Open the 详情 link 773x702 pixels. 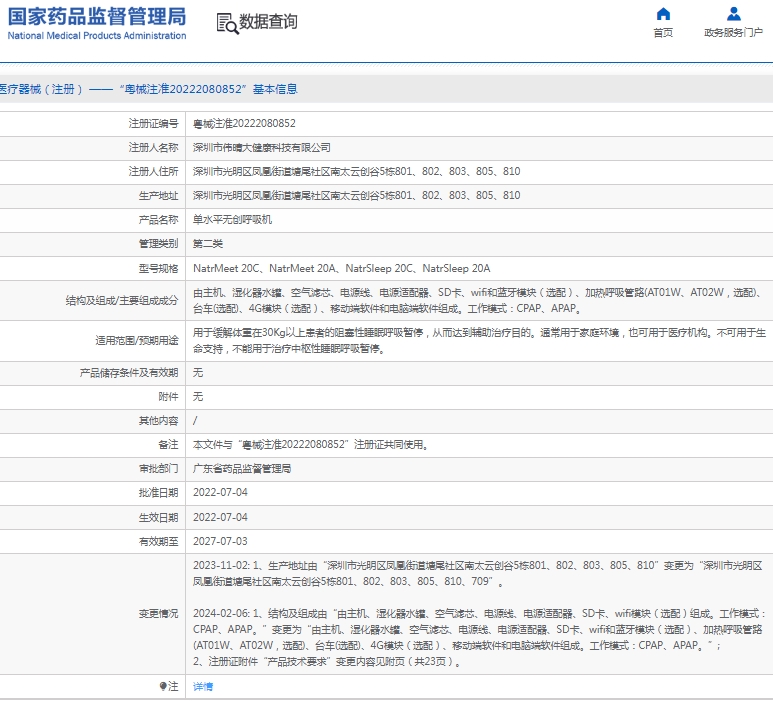point(203,686)
